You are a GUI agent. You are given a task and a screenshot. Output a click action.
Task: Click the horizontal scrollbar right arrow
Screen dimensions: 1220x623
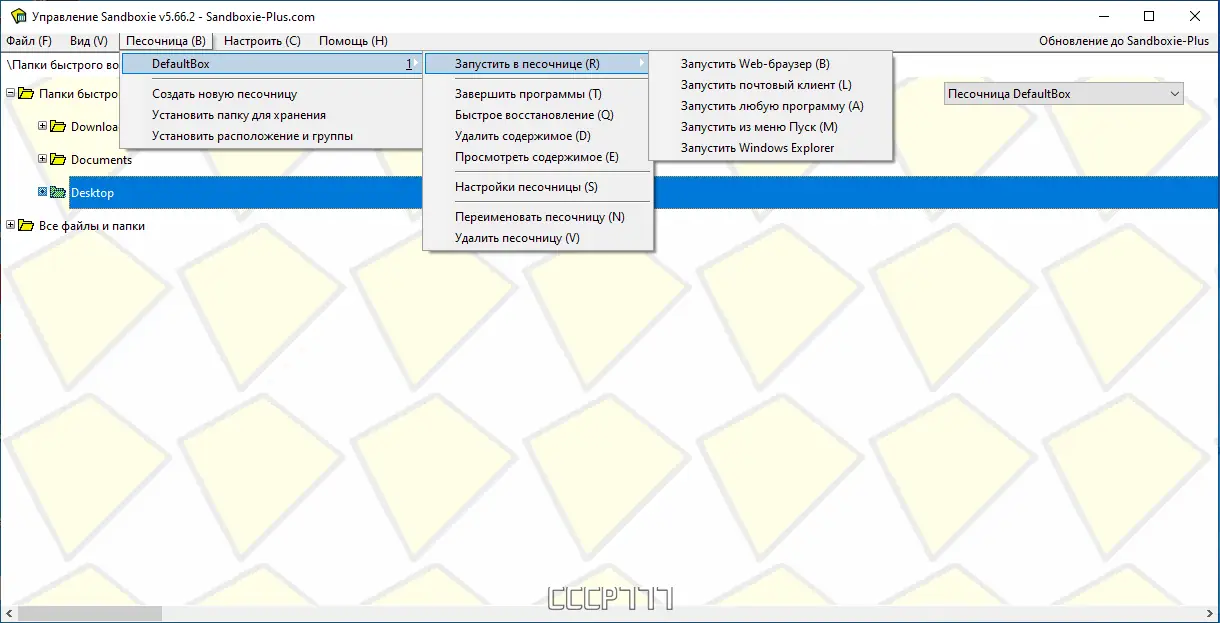click(x=1211, y=613)
